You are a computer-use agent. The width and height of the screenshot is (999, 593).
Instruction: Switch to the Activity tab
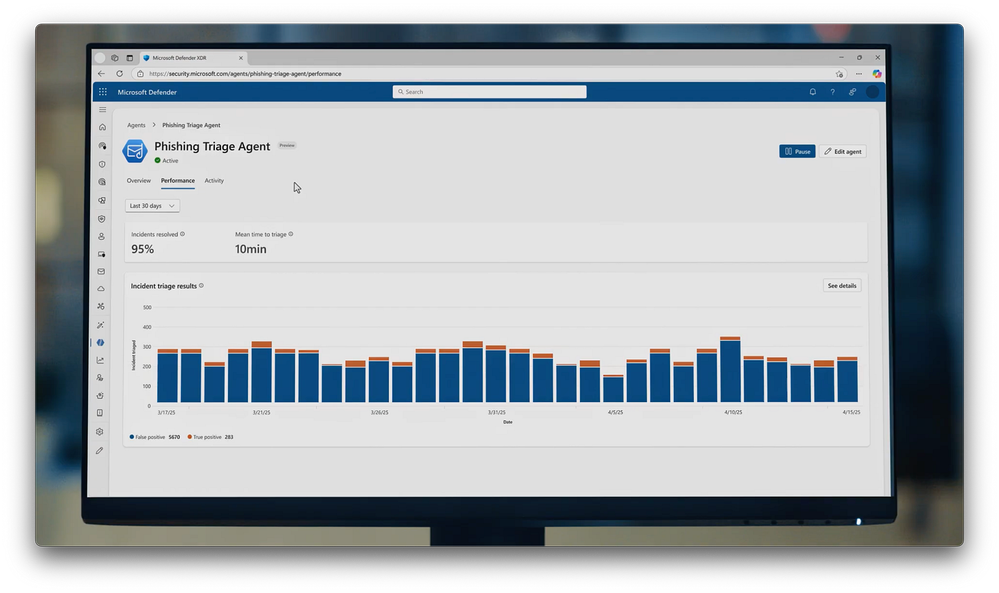pos(214,181)
